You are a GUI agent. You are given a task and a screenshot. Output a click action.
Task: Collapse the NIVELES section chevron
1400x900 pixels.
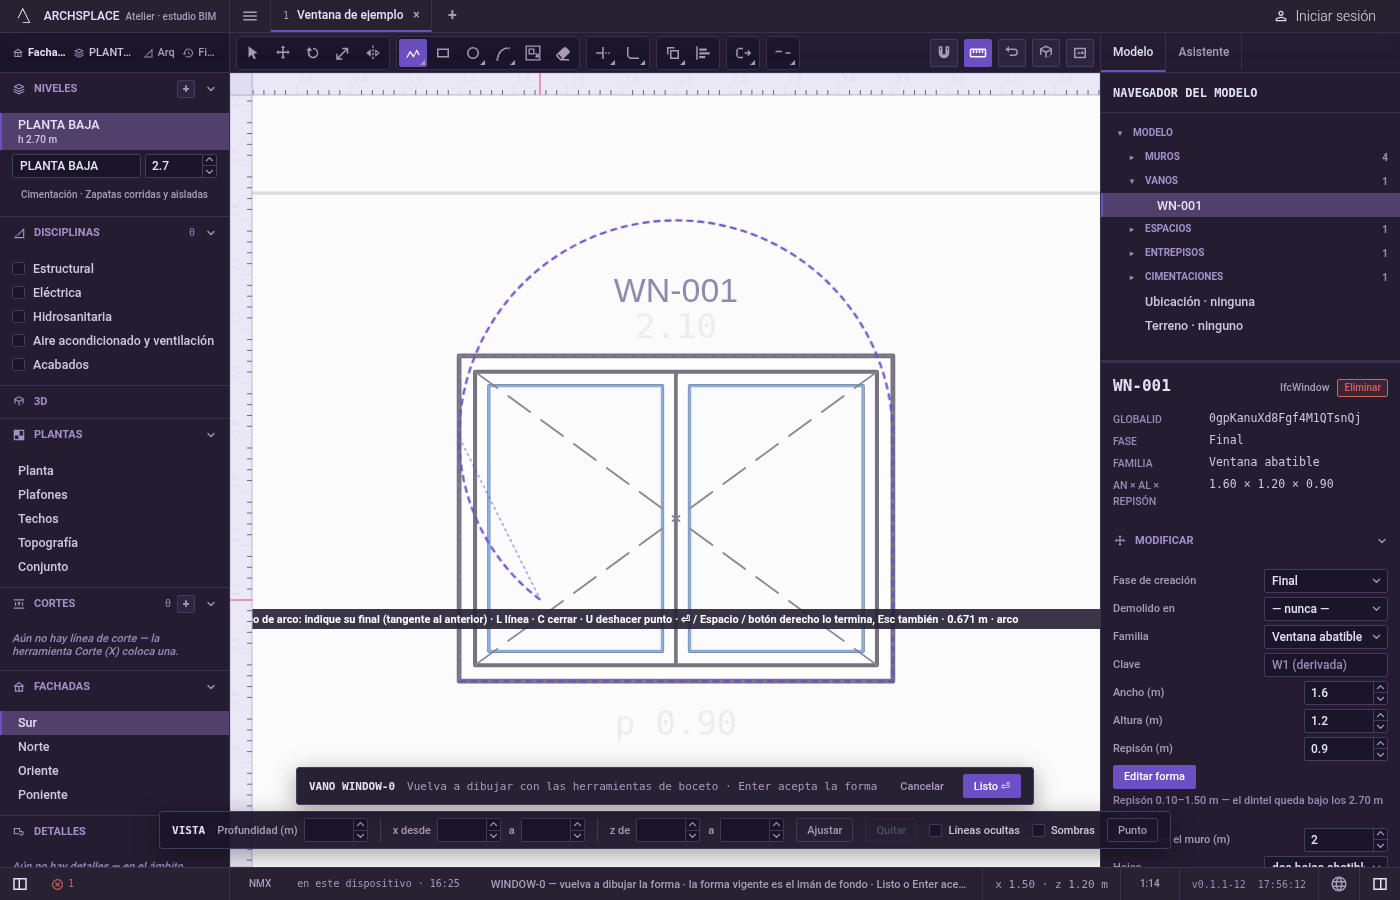(211, 89)
